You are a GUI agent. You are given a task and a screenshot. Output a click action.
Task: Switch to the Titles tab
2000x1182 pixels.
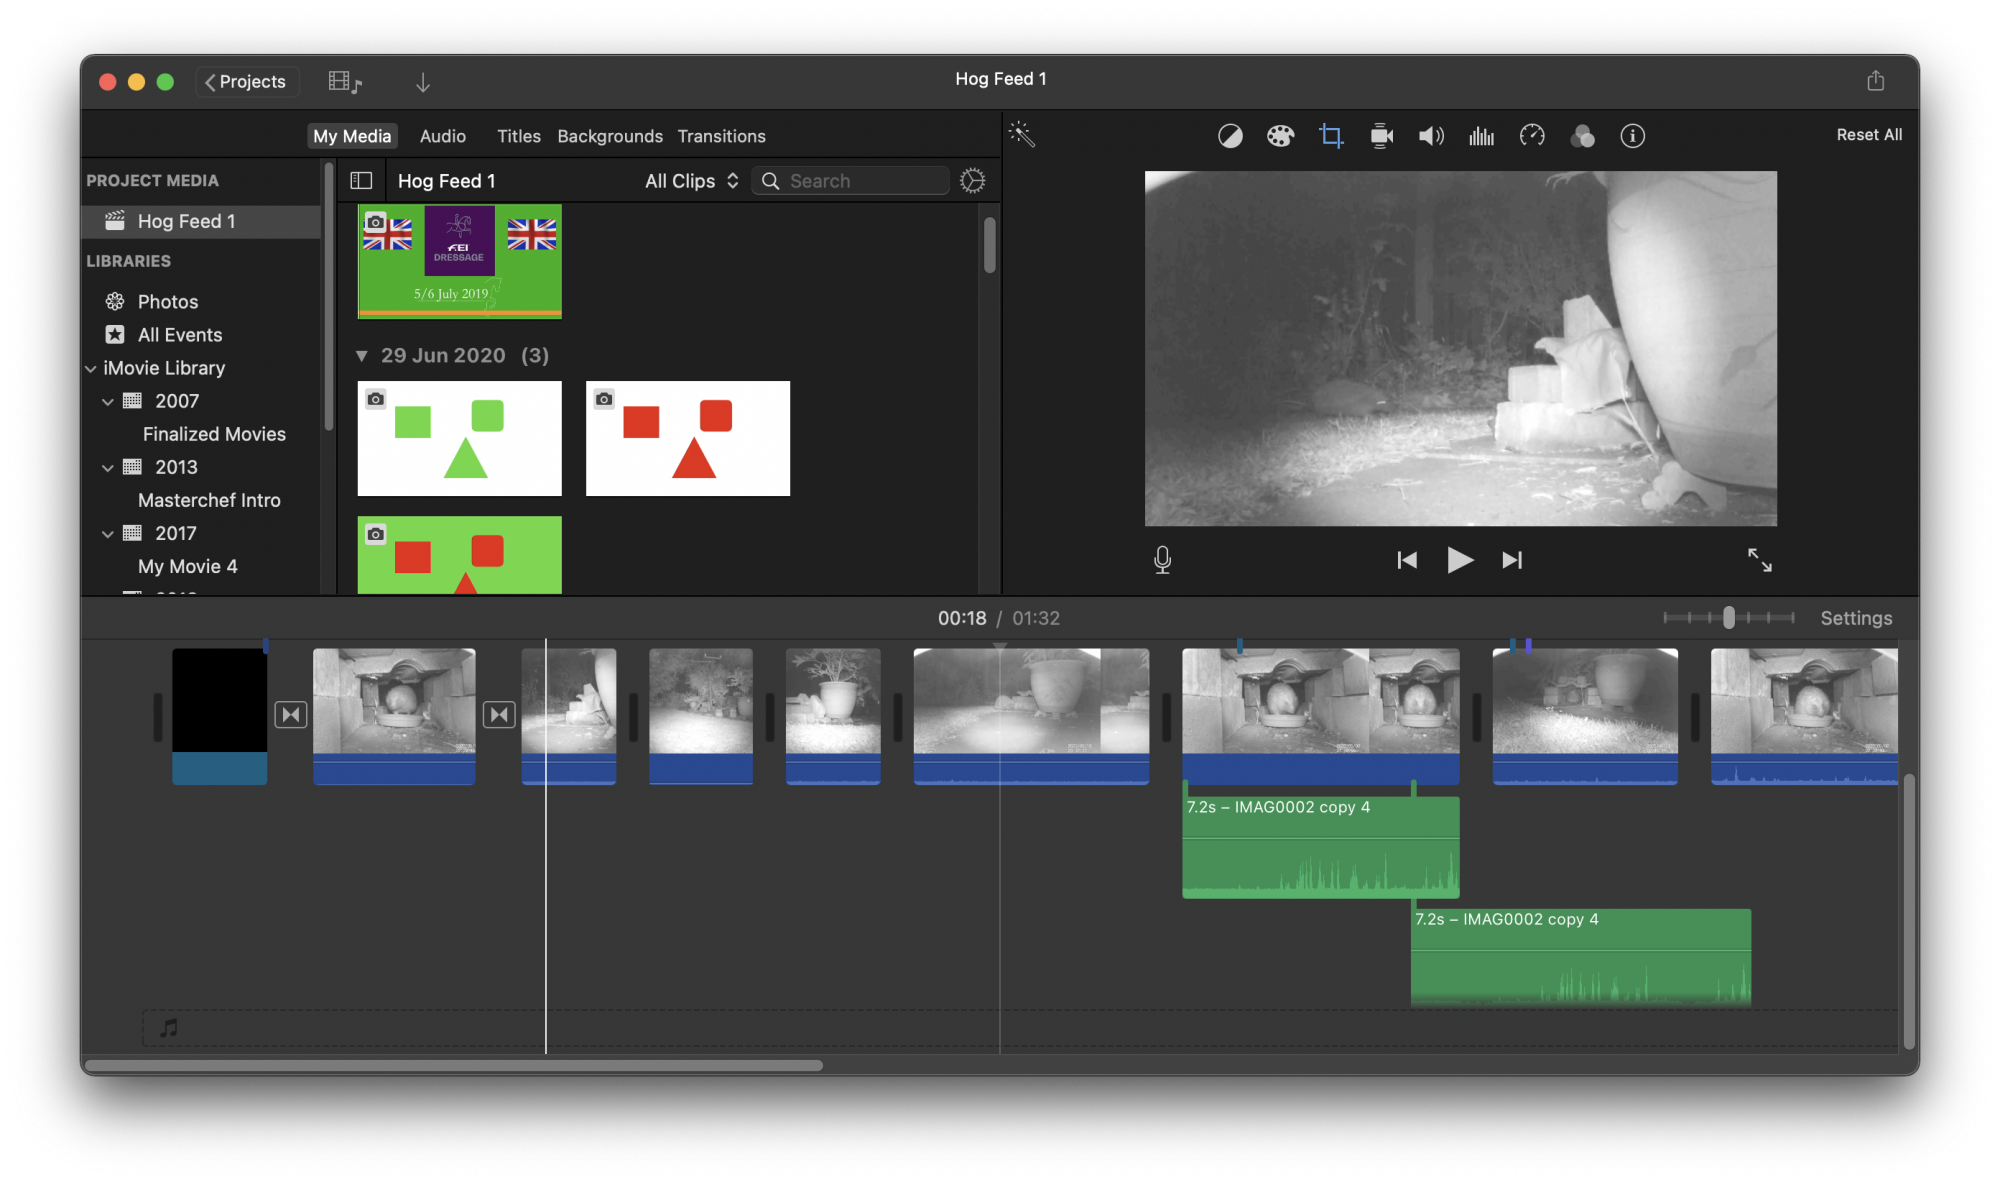tap(519, 136)
